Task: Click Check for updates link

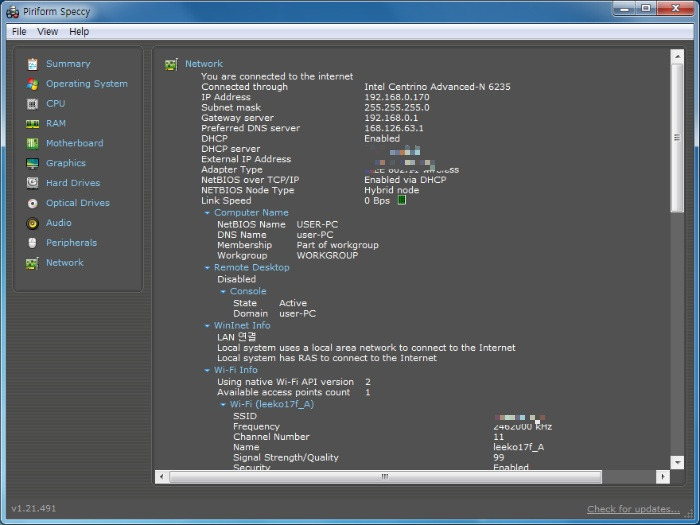Action: click(633, 509)
